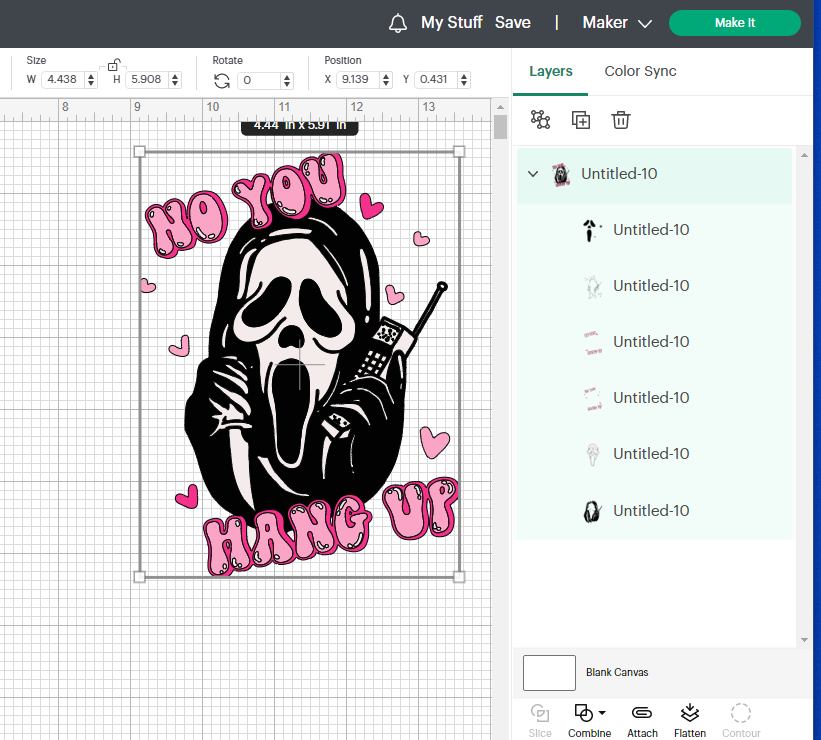The width and height of the screenshot is (821, 740).
Task: Click the Ghostface design on canvas
Action: (x=299, y=365)
